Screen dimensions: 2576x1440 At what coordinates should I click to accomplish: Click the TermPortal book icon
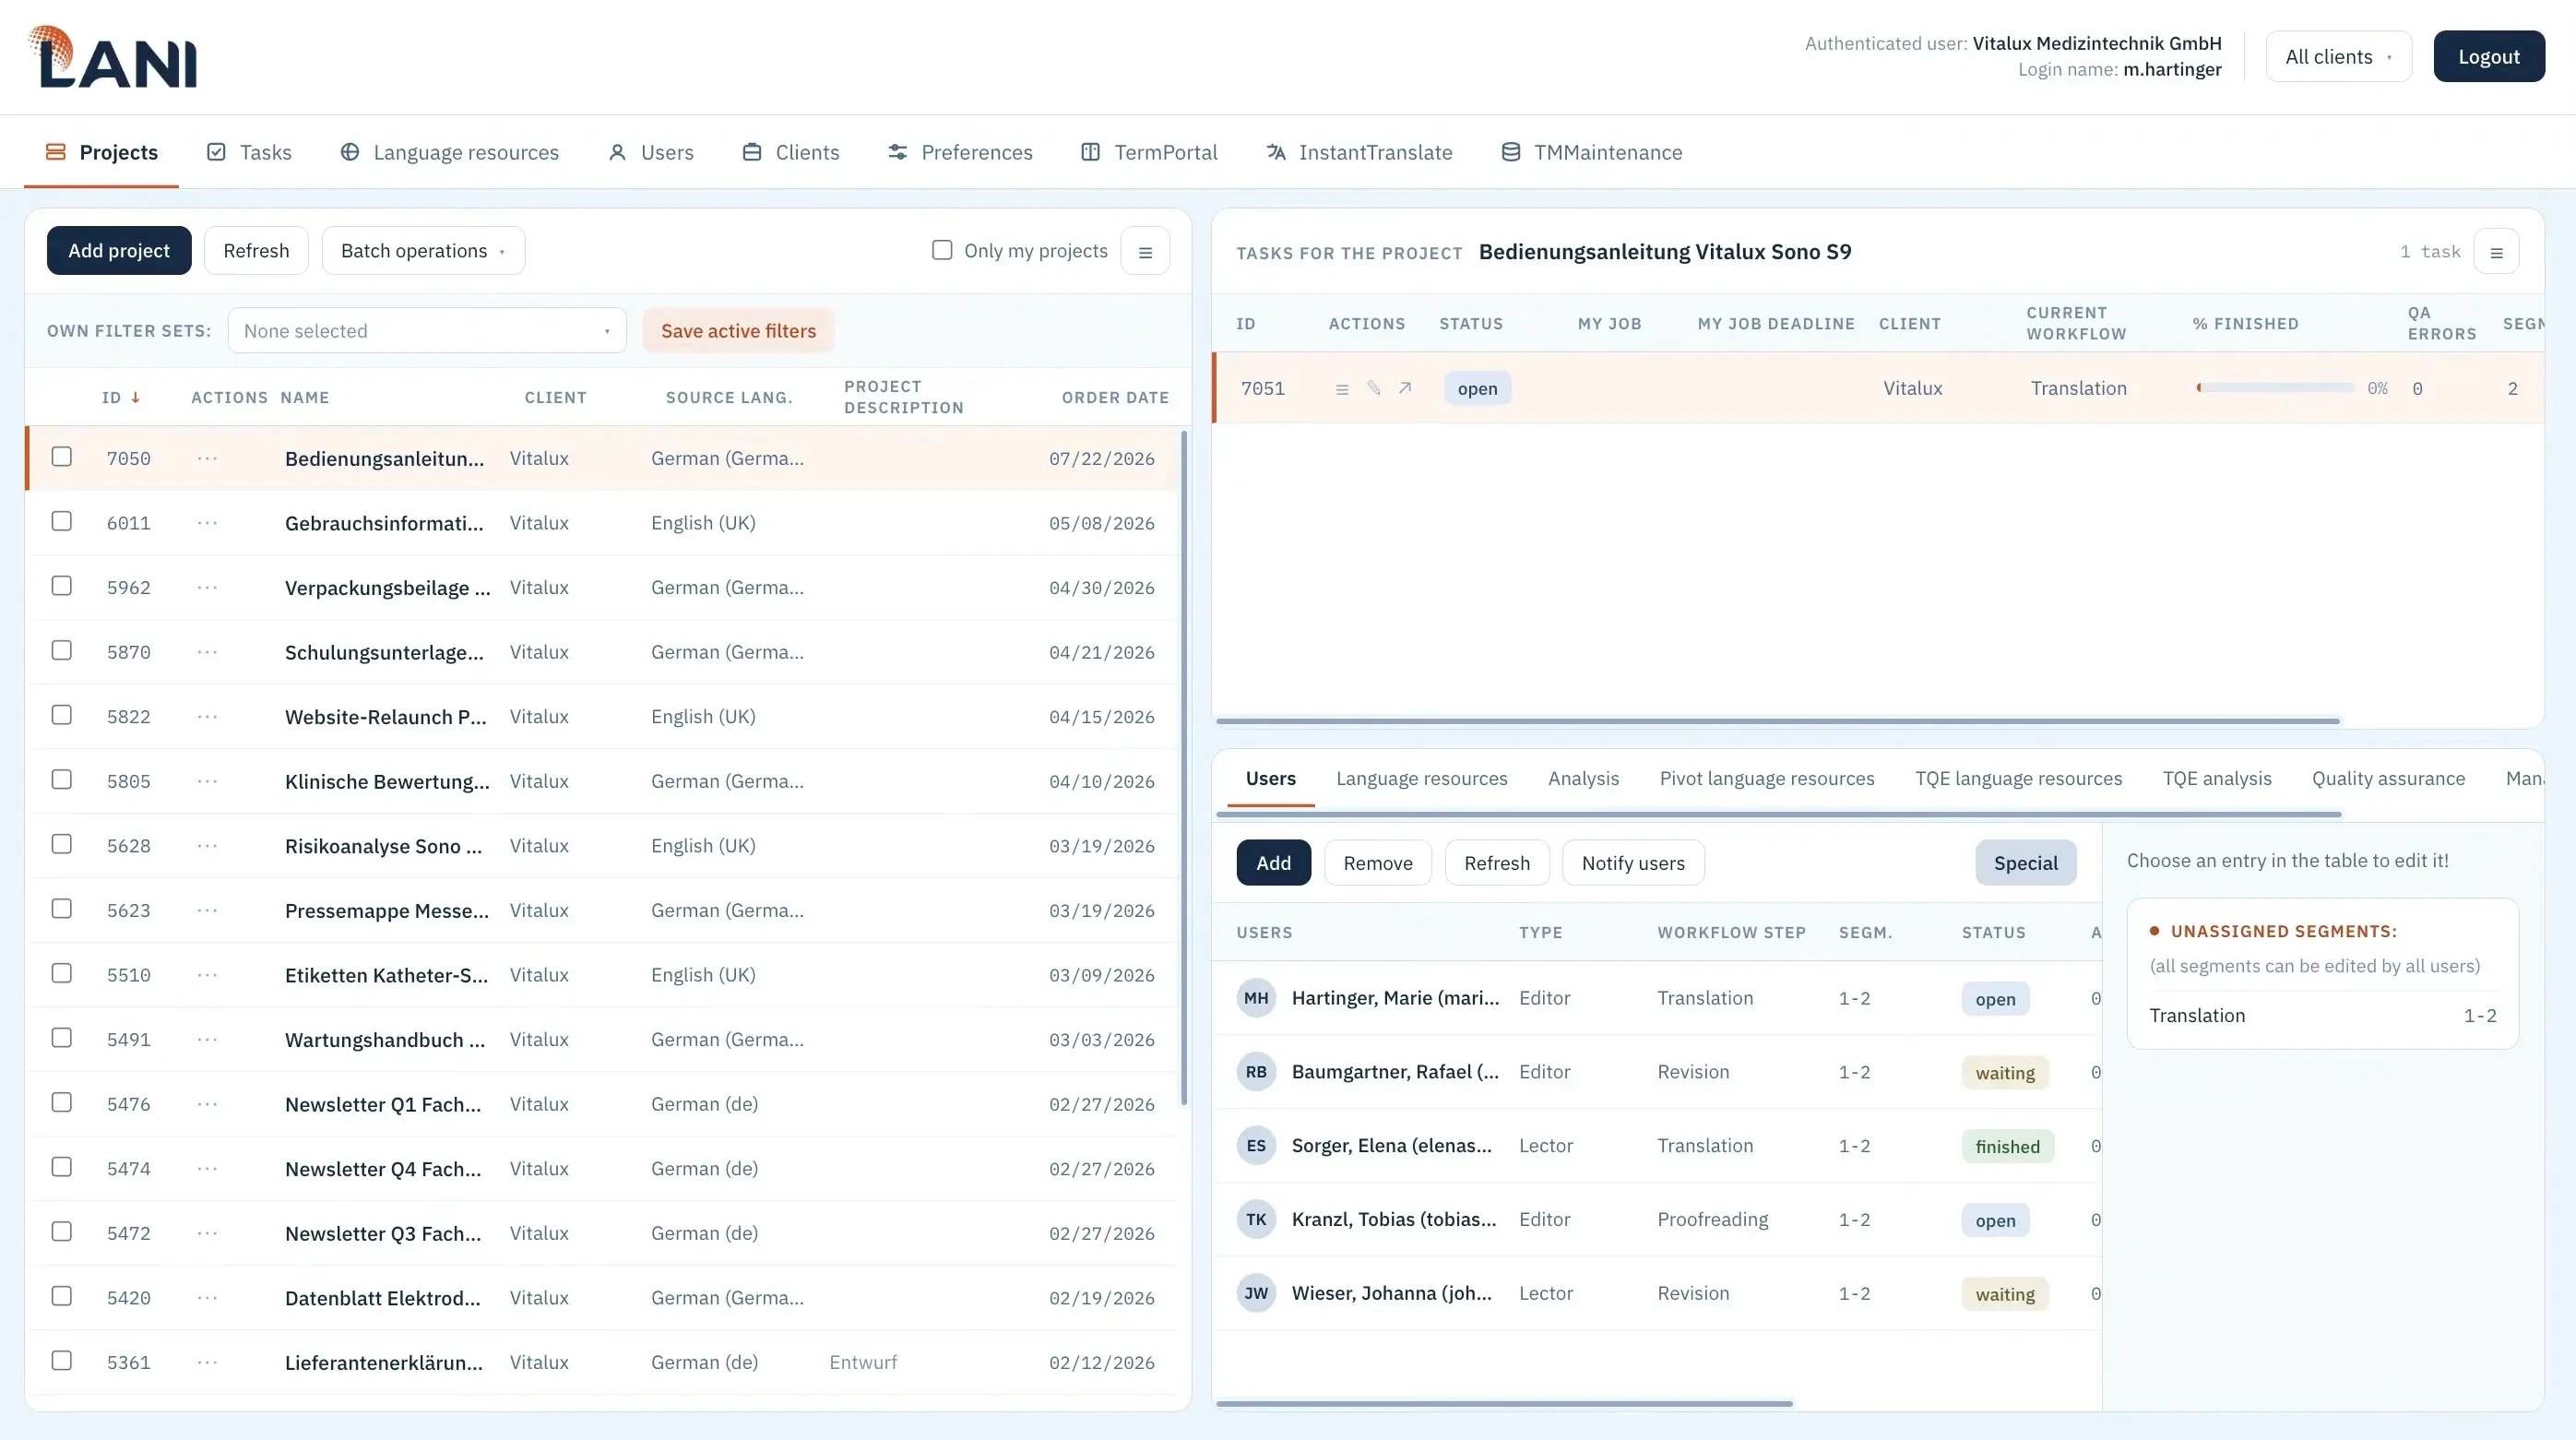click(1090, 152)
